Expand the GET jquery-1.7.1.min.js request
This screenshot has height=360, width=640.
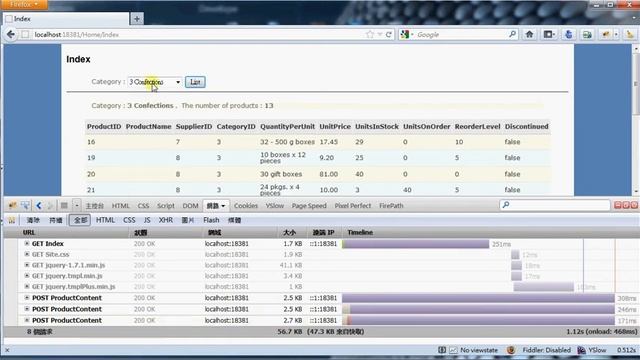click(27, 264)
